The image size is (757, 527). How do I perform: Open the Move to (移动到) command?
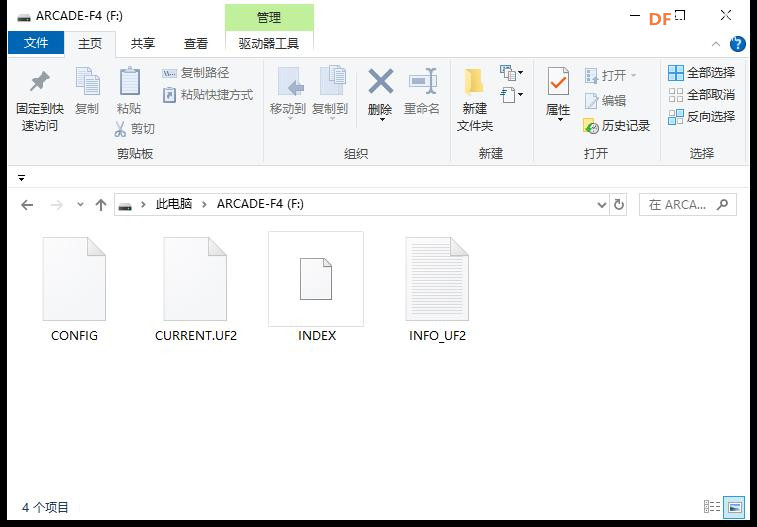[288, 93]
